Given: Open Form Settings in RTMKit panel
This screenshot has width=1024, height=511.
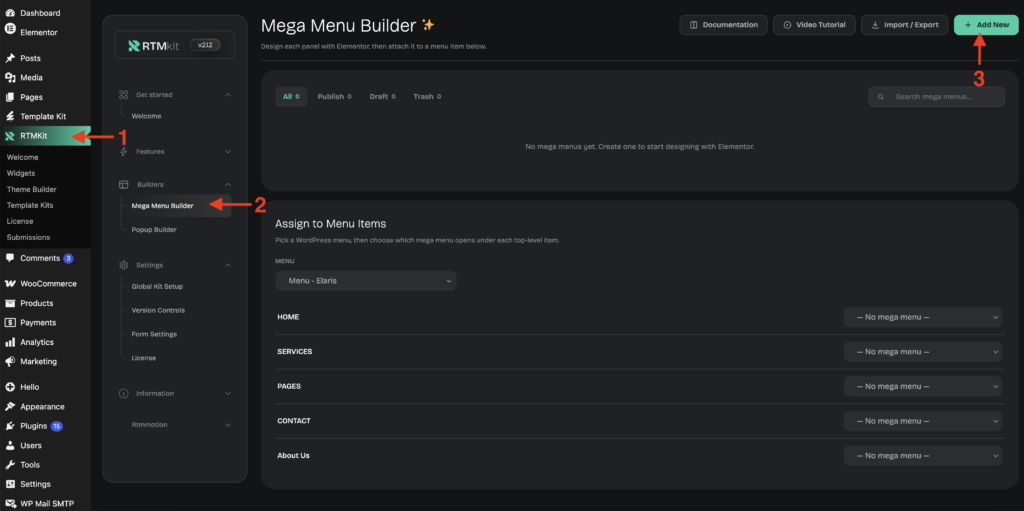Looking at the screenshot, I should (x=154, y=334).
